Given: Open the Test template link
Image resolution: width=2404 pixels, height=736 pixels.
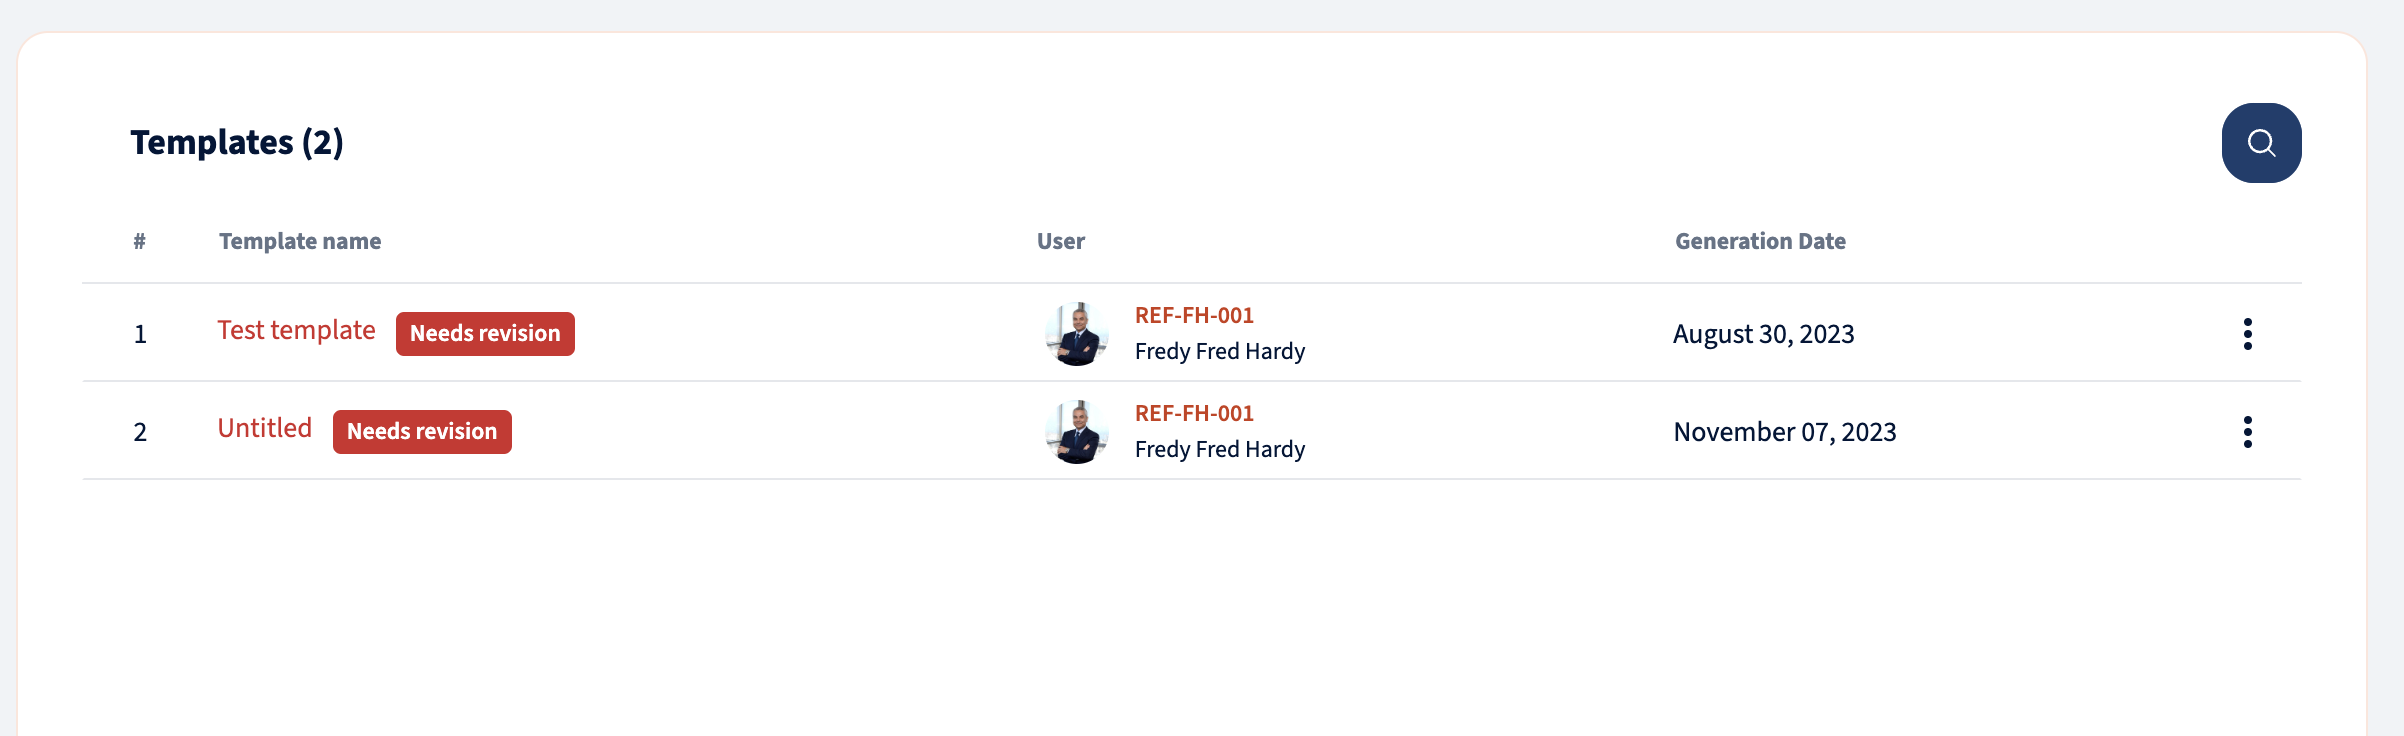Looking at the screenshot, I should tap(296, 331).
